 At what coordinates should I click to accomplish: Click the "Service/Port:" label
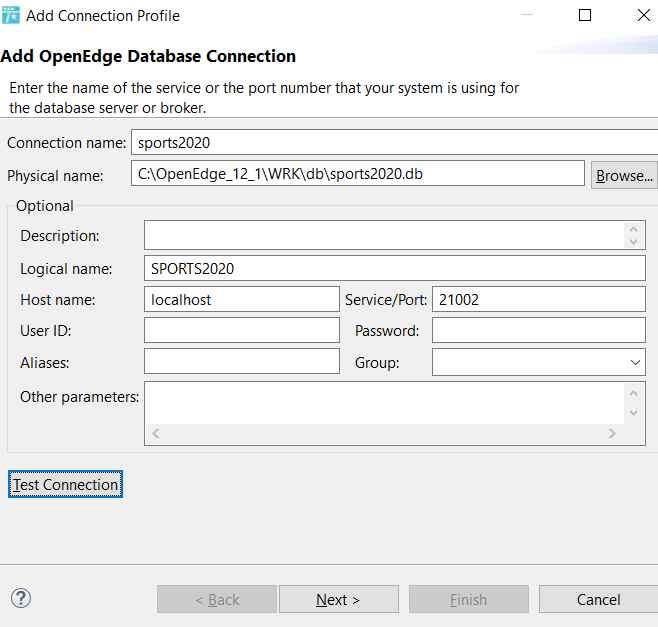pyautogui.click(x=386, y=300)
